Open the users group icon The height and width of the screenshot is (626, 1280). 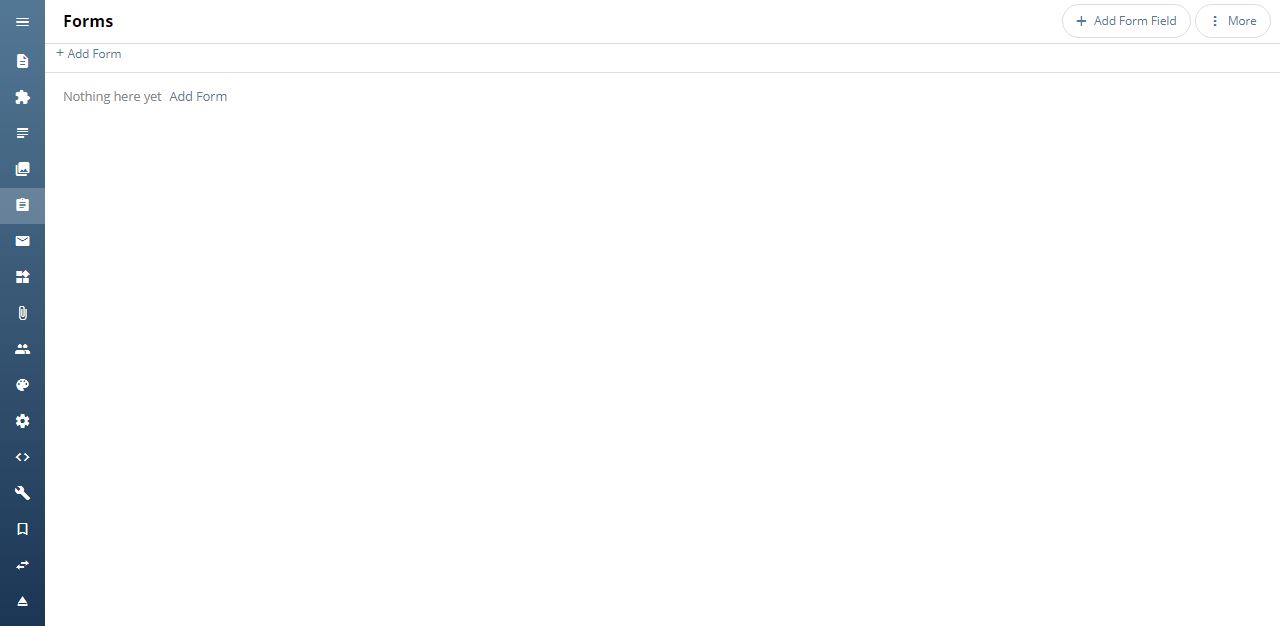[22, 349]
